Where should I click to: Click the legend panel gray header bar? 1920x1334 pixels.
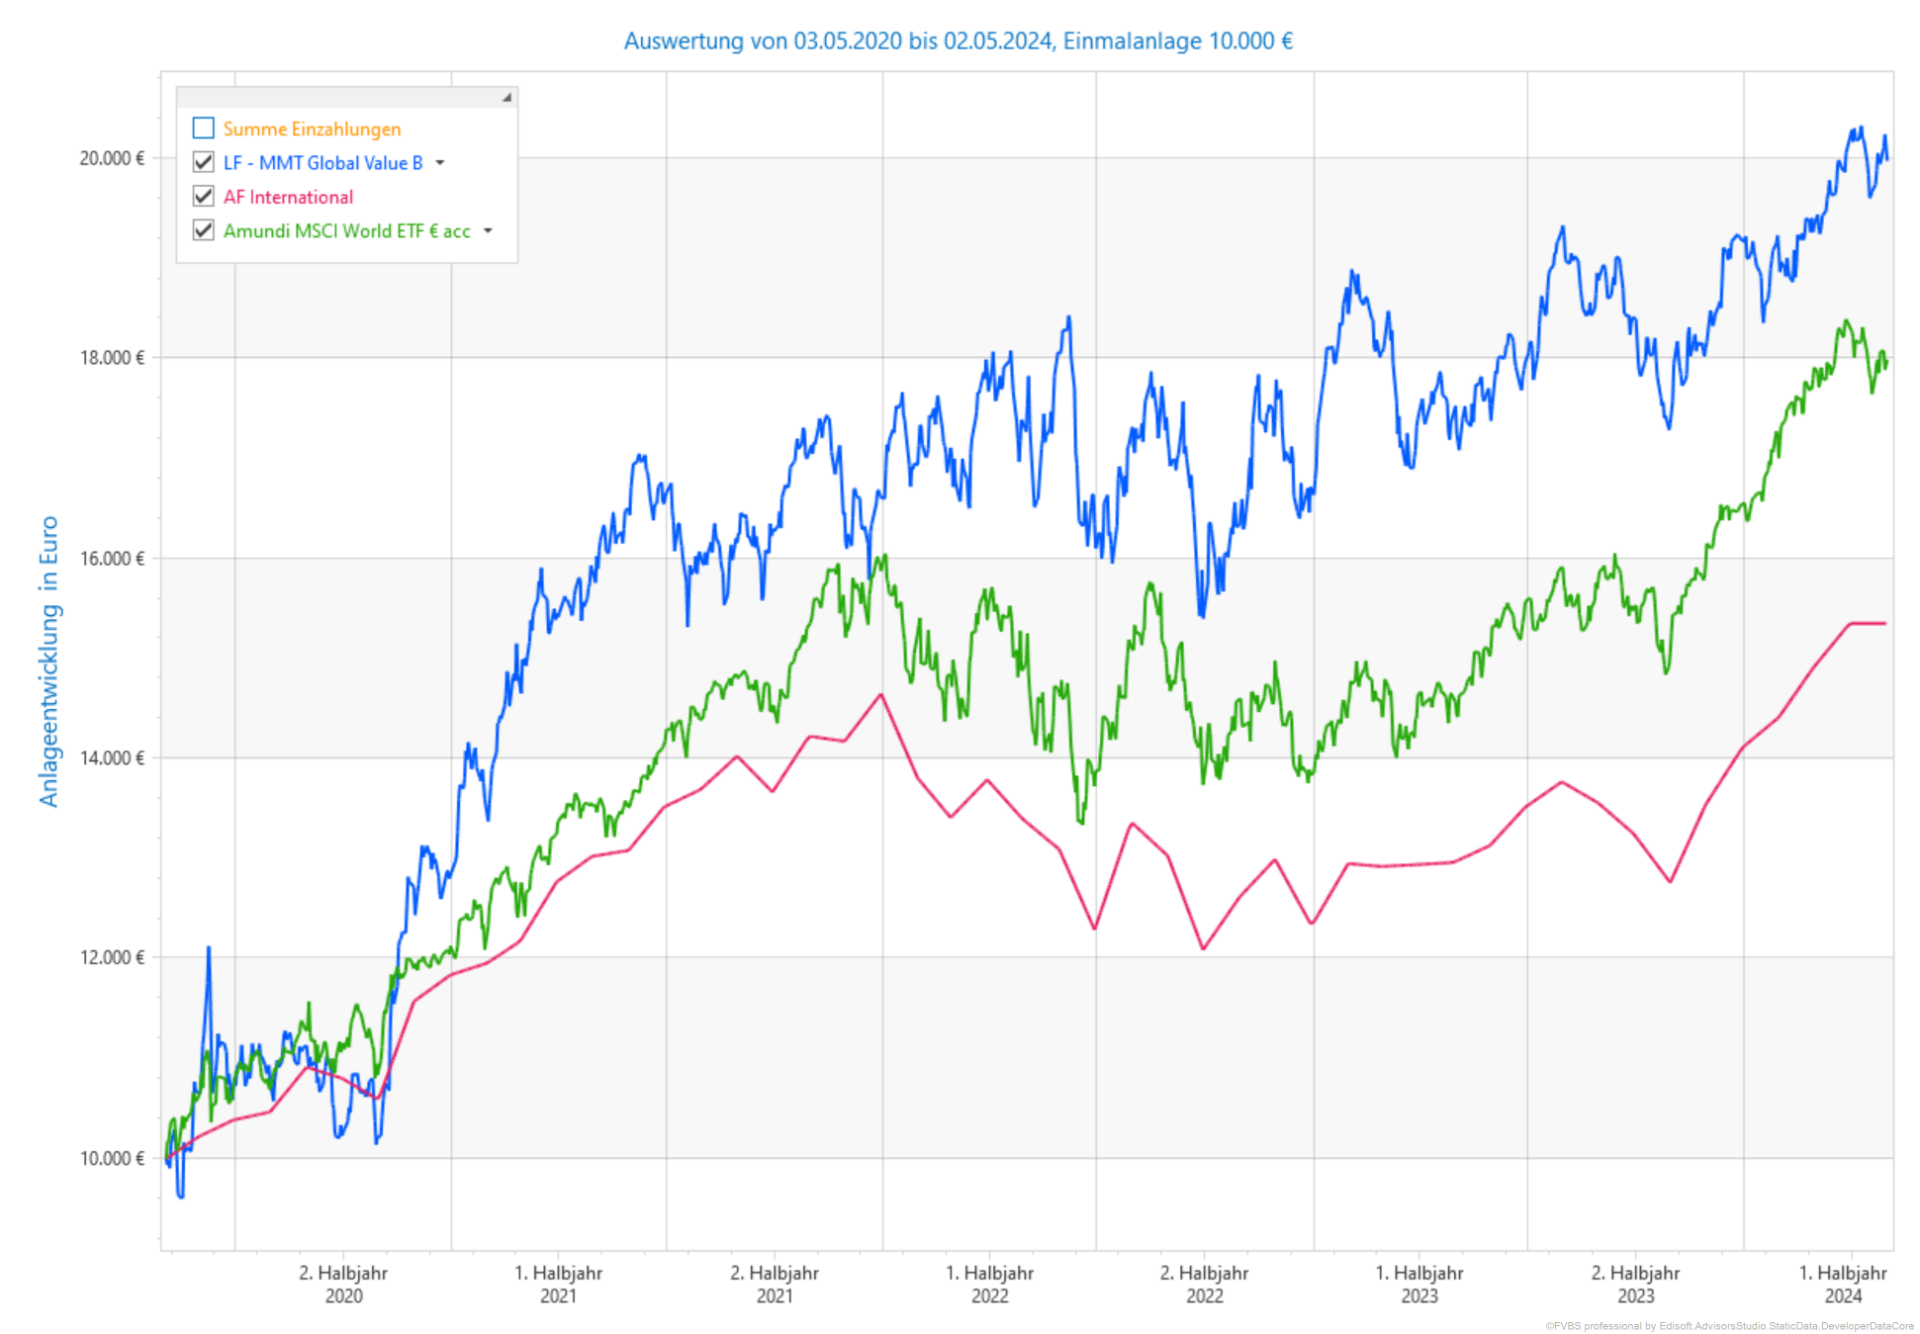coord(340,97)
